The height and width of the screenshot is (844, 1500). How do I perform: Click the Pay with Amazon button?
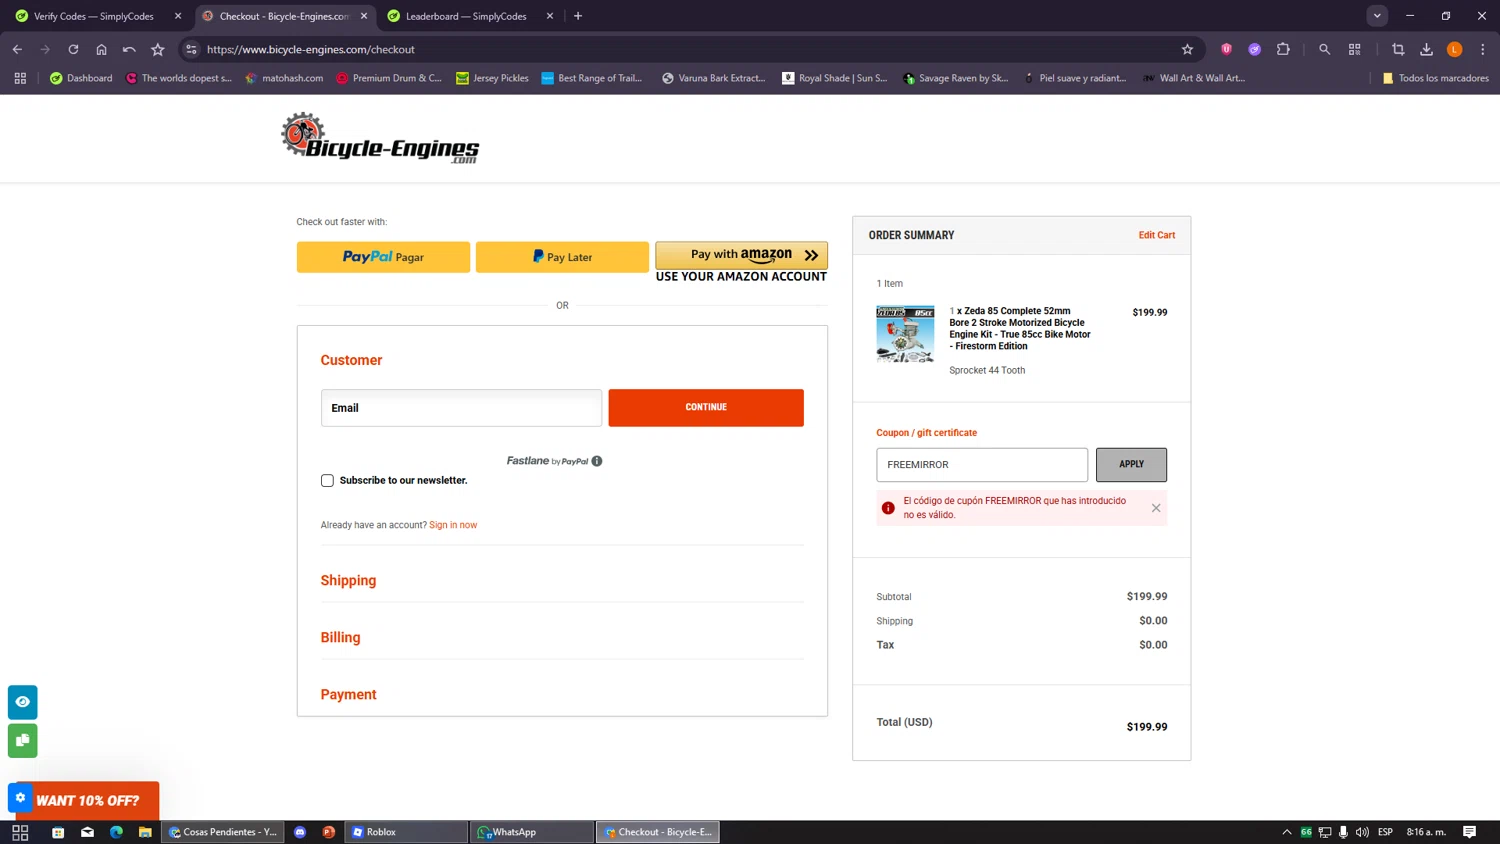741,255
